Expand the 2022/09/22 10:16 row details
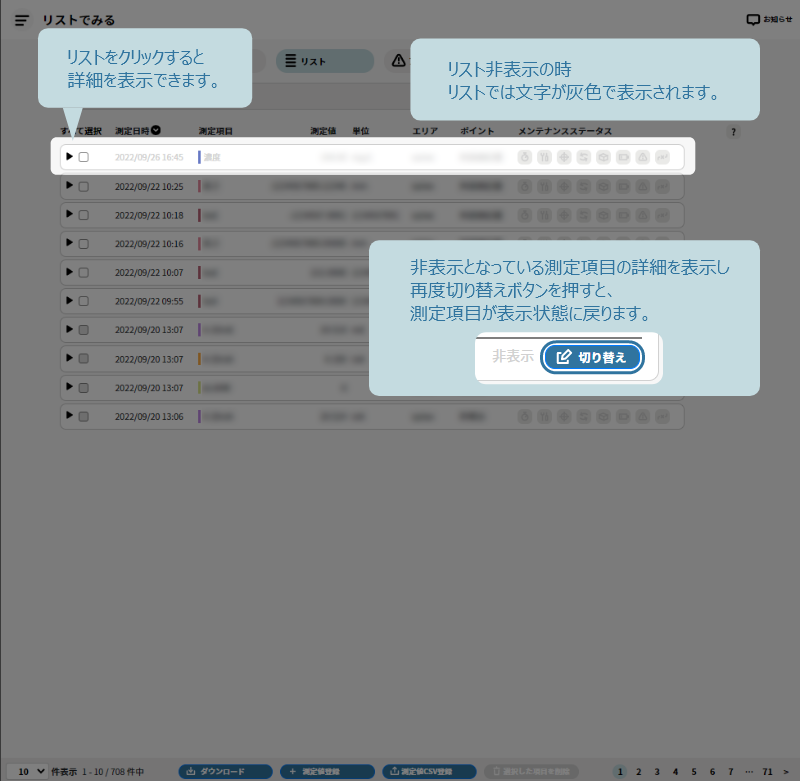 pyautogui.click(x=69, y=242)
